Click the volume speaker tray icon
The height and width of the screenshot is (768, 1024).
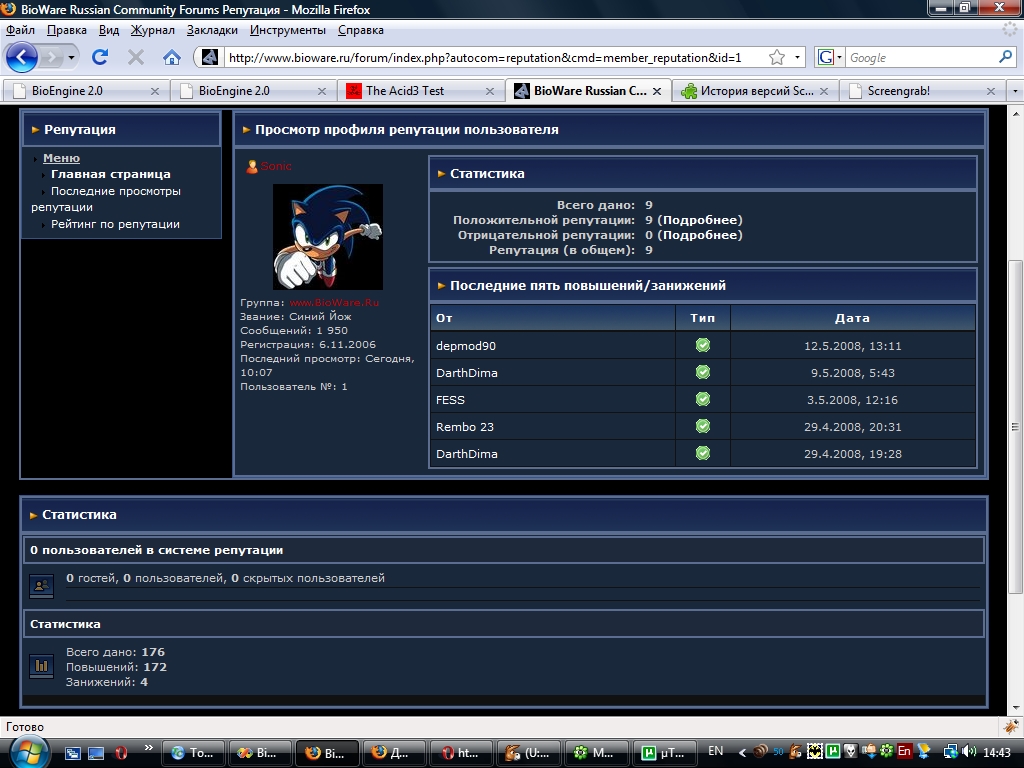pos(969,752)
